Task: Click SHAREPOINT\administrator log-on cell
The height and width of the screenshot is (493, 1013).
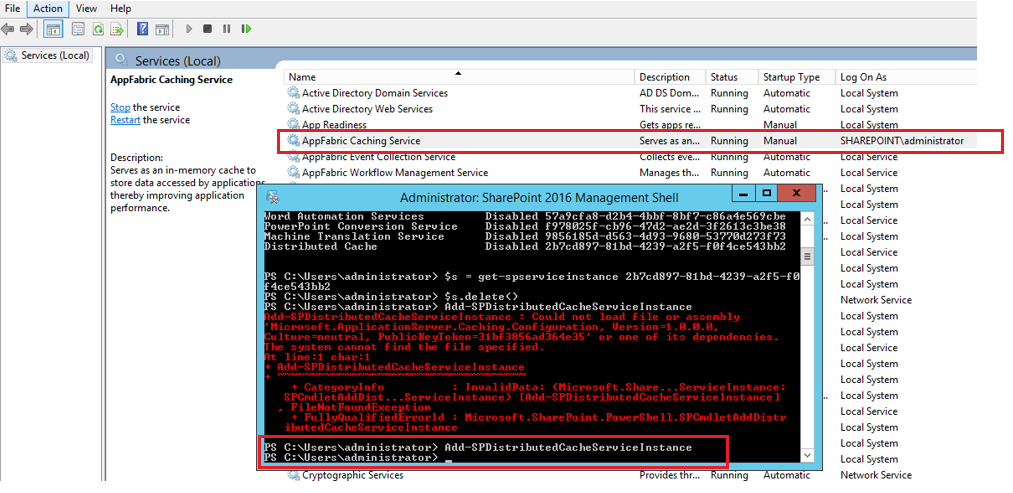Action: [x=902, y=141]
